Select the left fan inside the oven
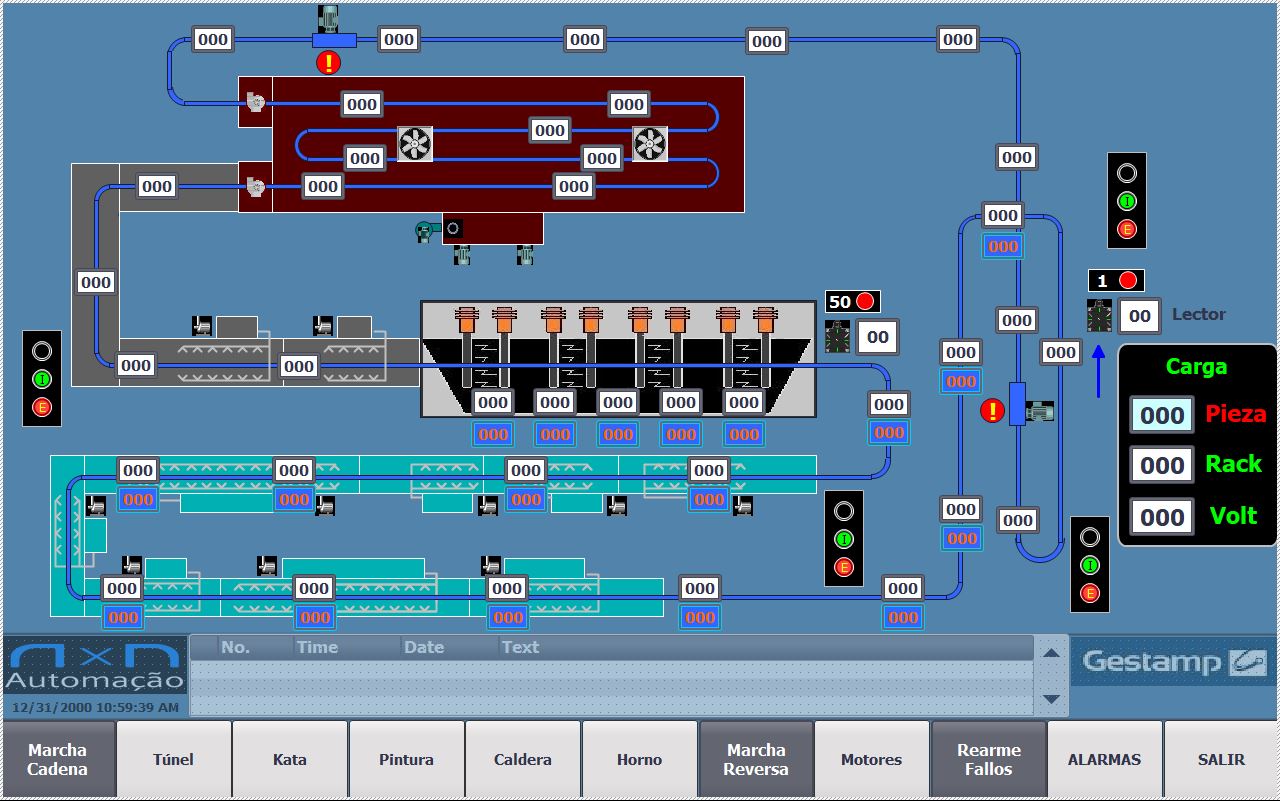Image resolution: width=1280 pixels, height=801 pixels. tap(414, 144)
